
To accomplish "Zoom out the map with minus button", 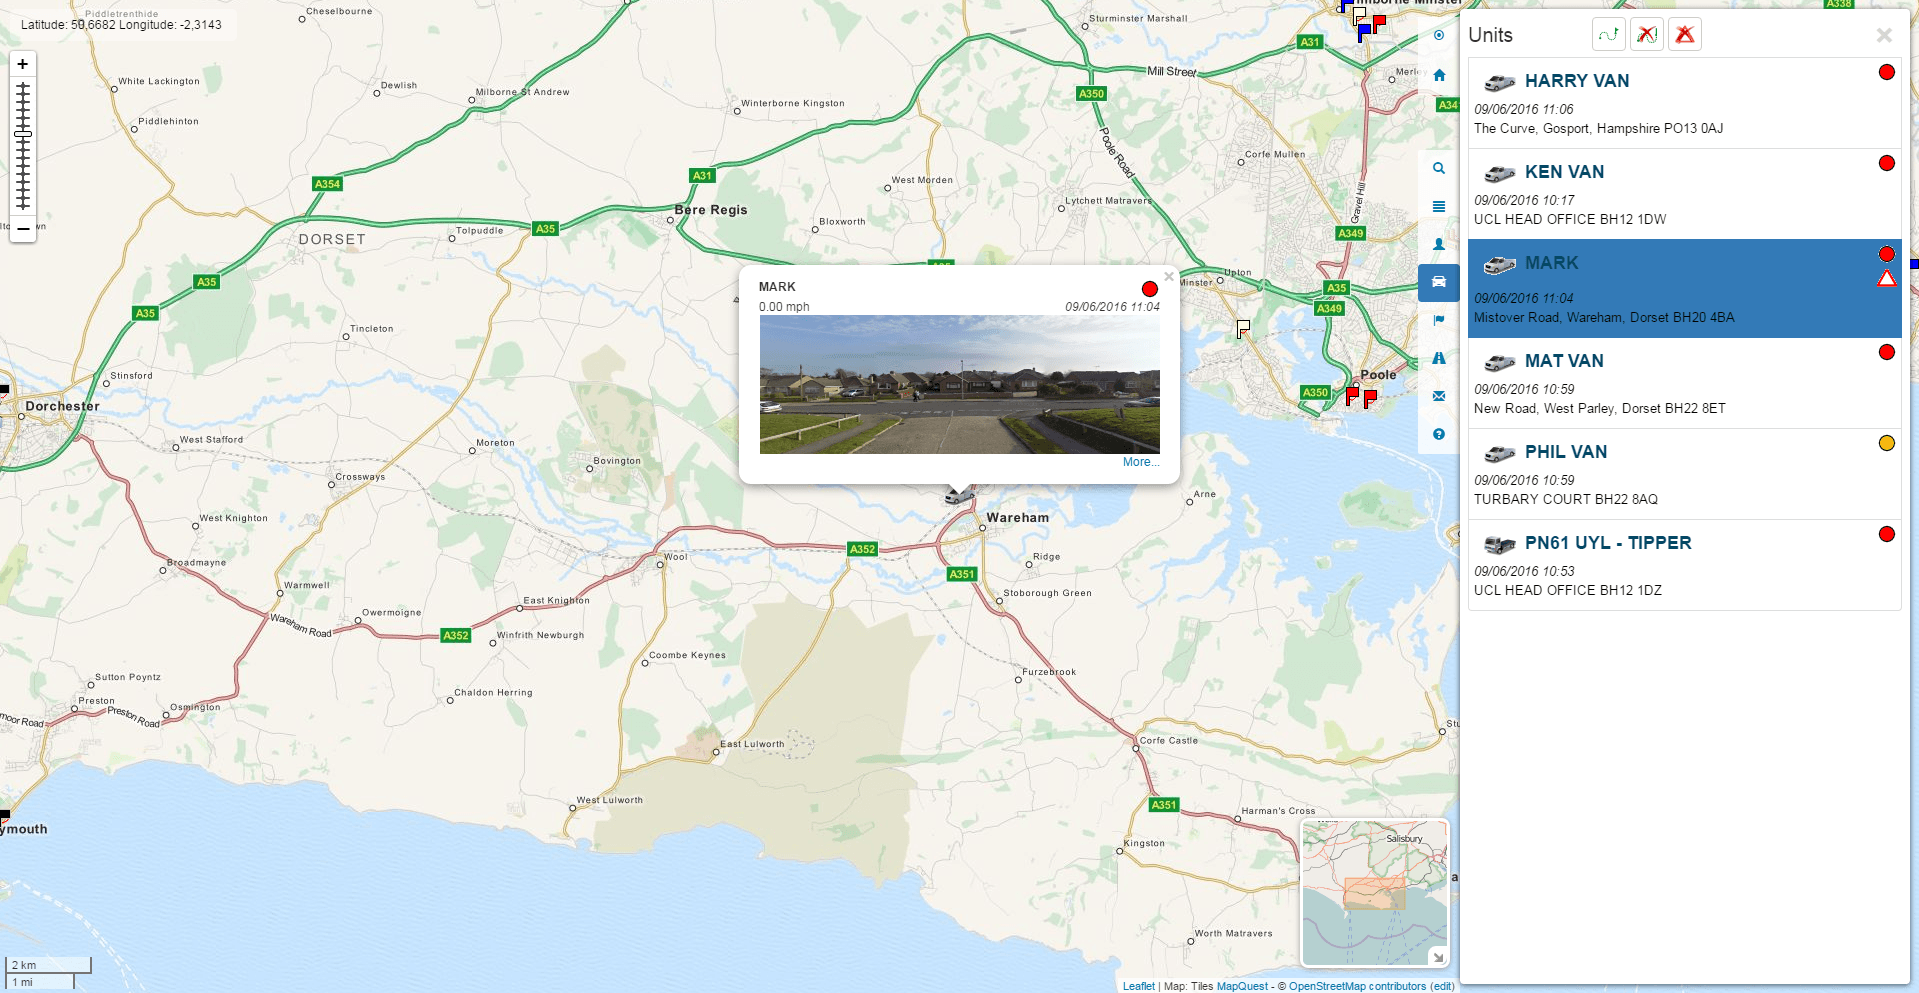I will pyautogui.click(x=23, y=229).
